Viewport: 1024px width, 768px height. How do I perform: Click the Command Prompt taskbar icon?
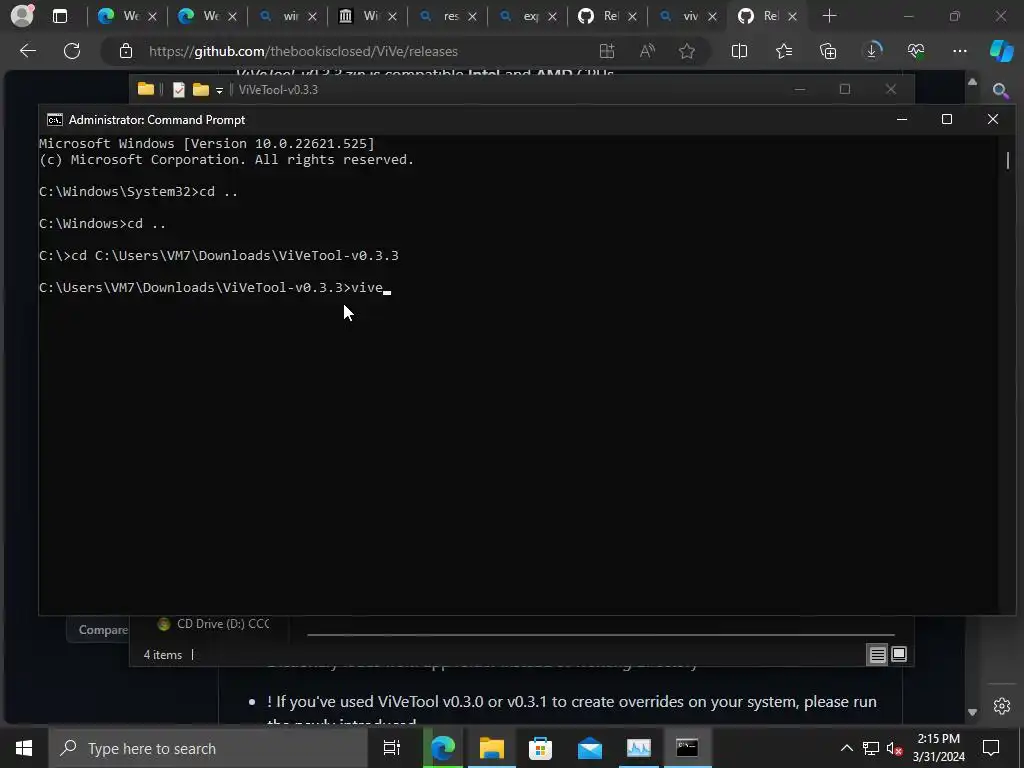coord(687,748)
